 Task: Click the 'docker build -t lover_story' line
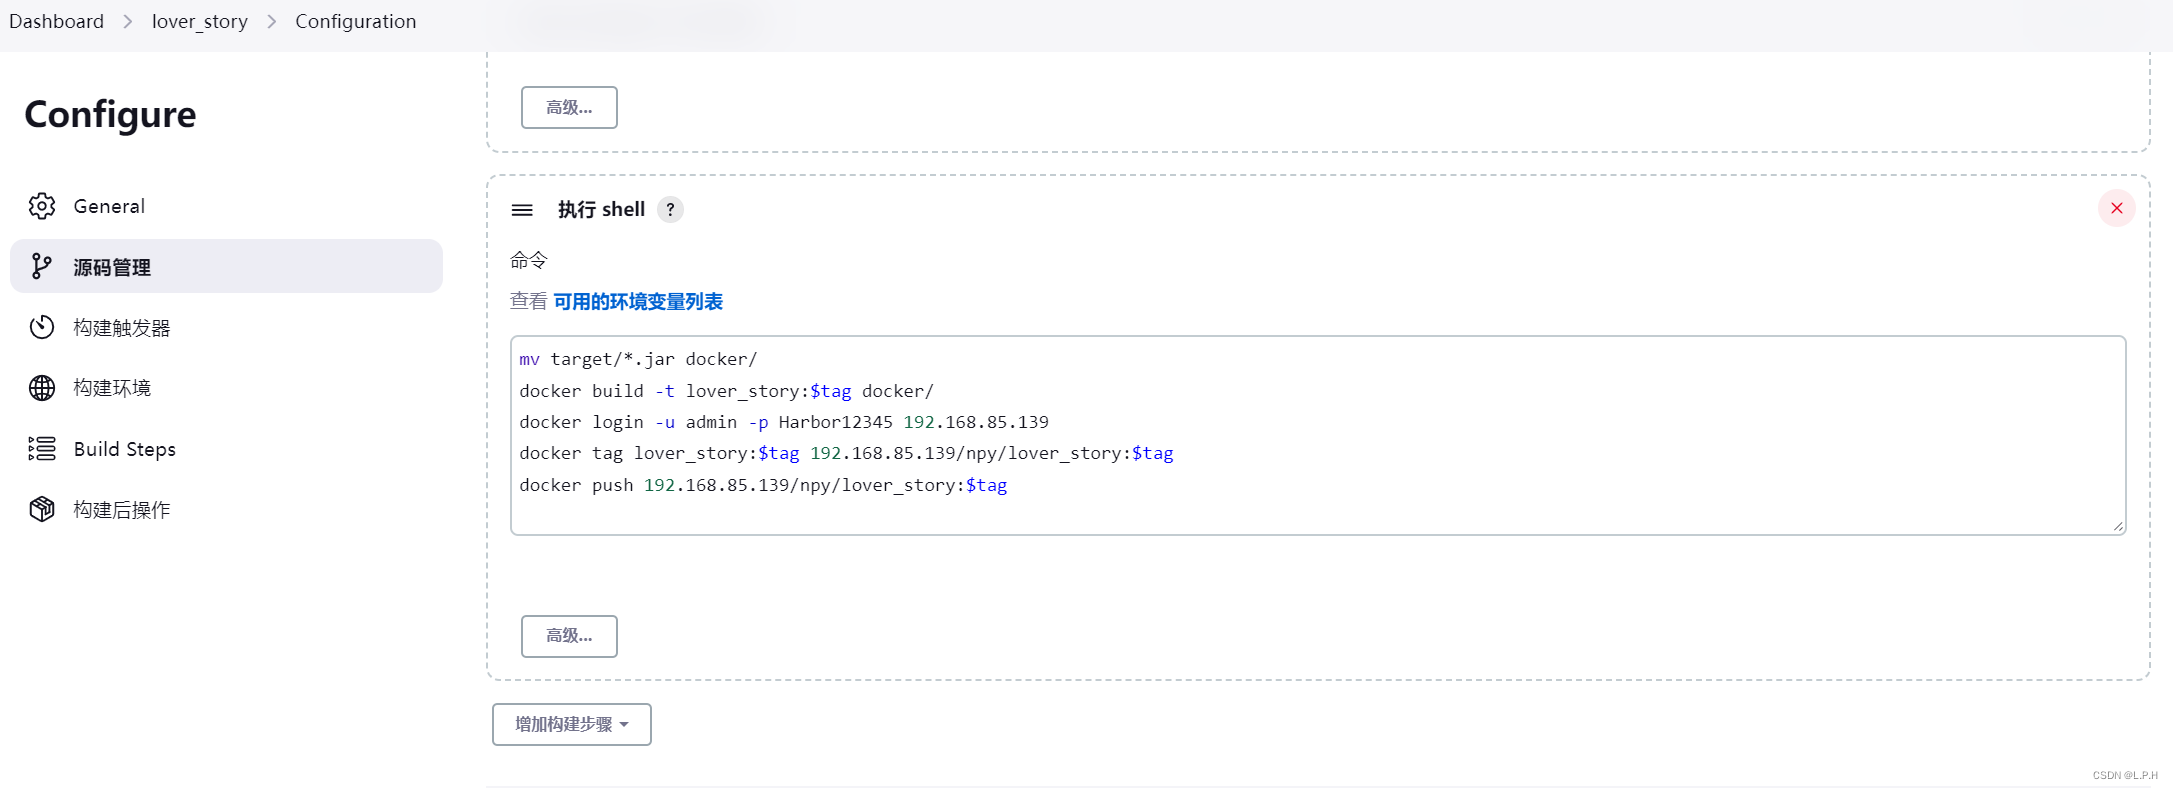click(x=726, y=391)
